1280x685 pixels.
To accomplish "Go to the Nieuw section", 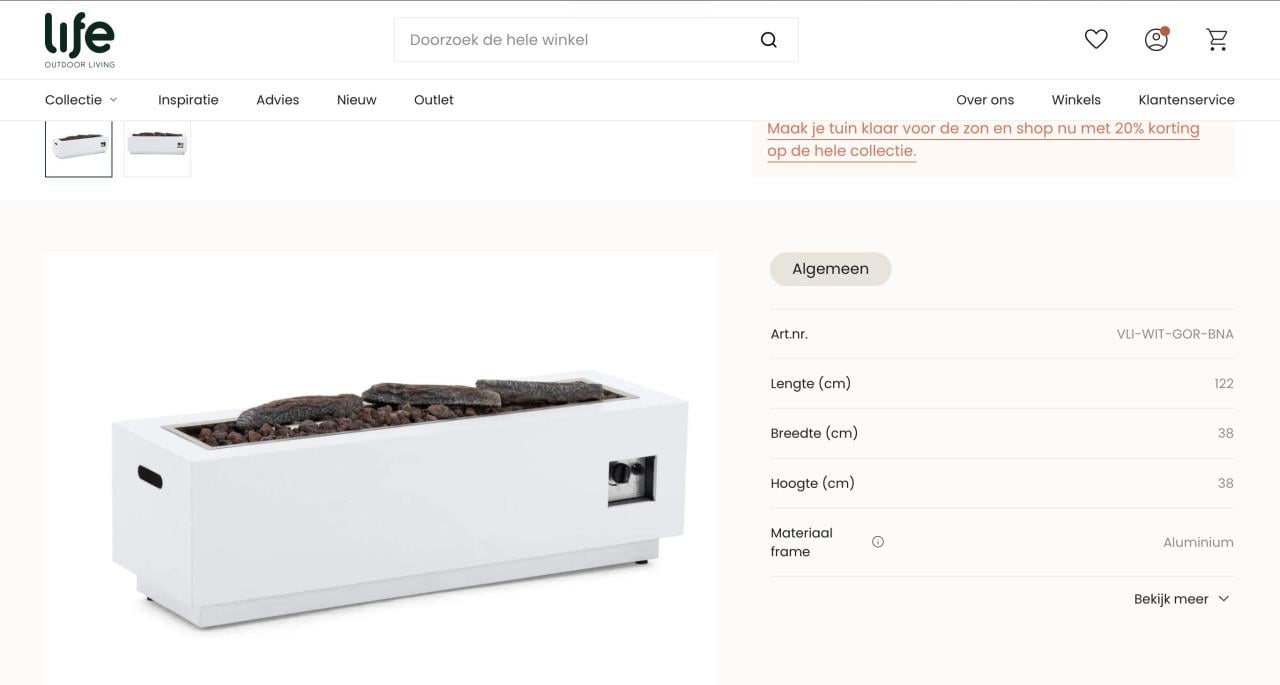I will click(357, 100).
